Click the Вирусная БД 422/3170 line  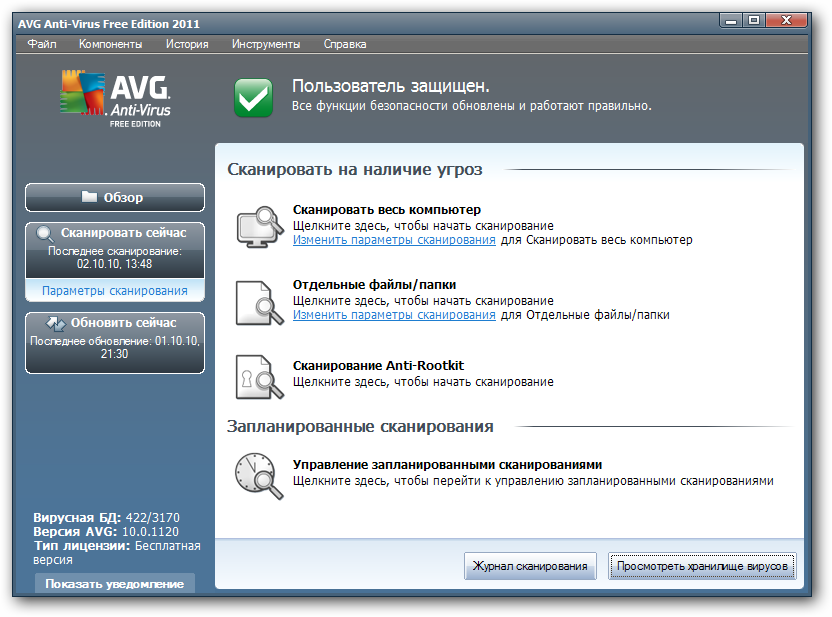tap(107, 517)
